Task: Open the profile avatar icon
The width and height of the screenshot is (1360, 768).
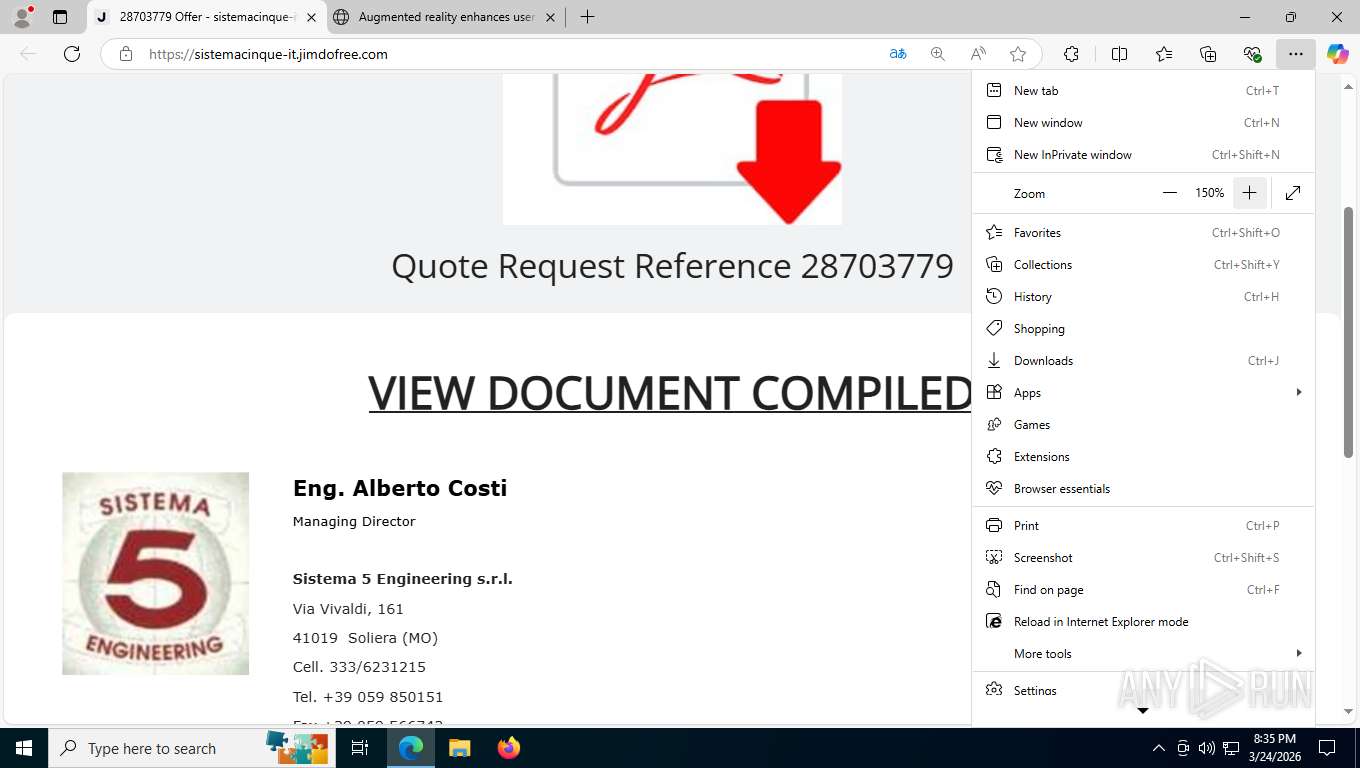Action: tap(21, 17)
